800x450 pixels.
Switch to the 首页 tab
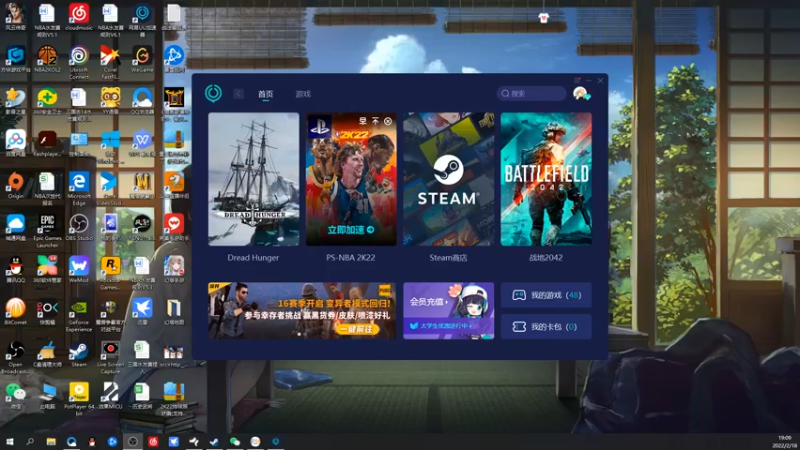[x=265, y=94]
